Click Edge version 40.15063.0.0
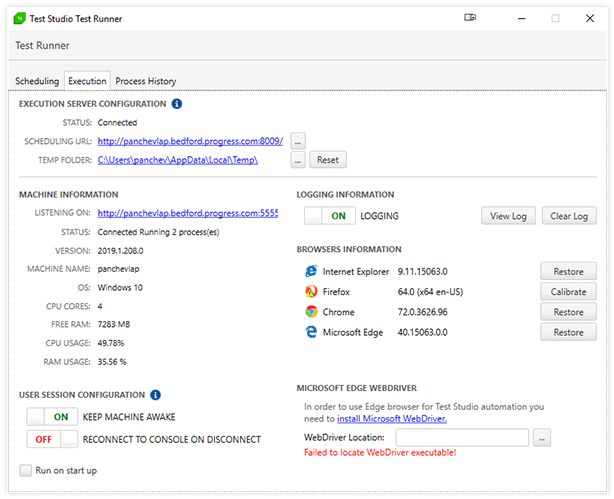This screenshot has height=499, width=614. pos(423,333)
